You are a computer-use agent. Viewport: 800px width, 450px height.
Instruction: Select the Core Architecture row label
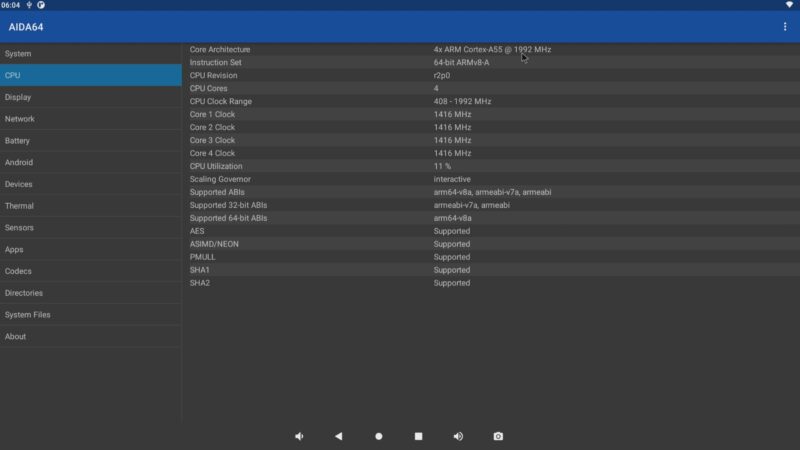coord(220,49)
